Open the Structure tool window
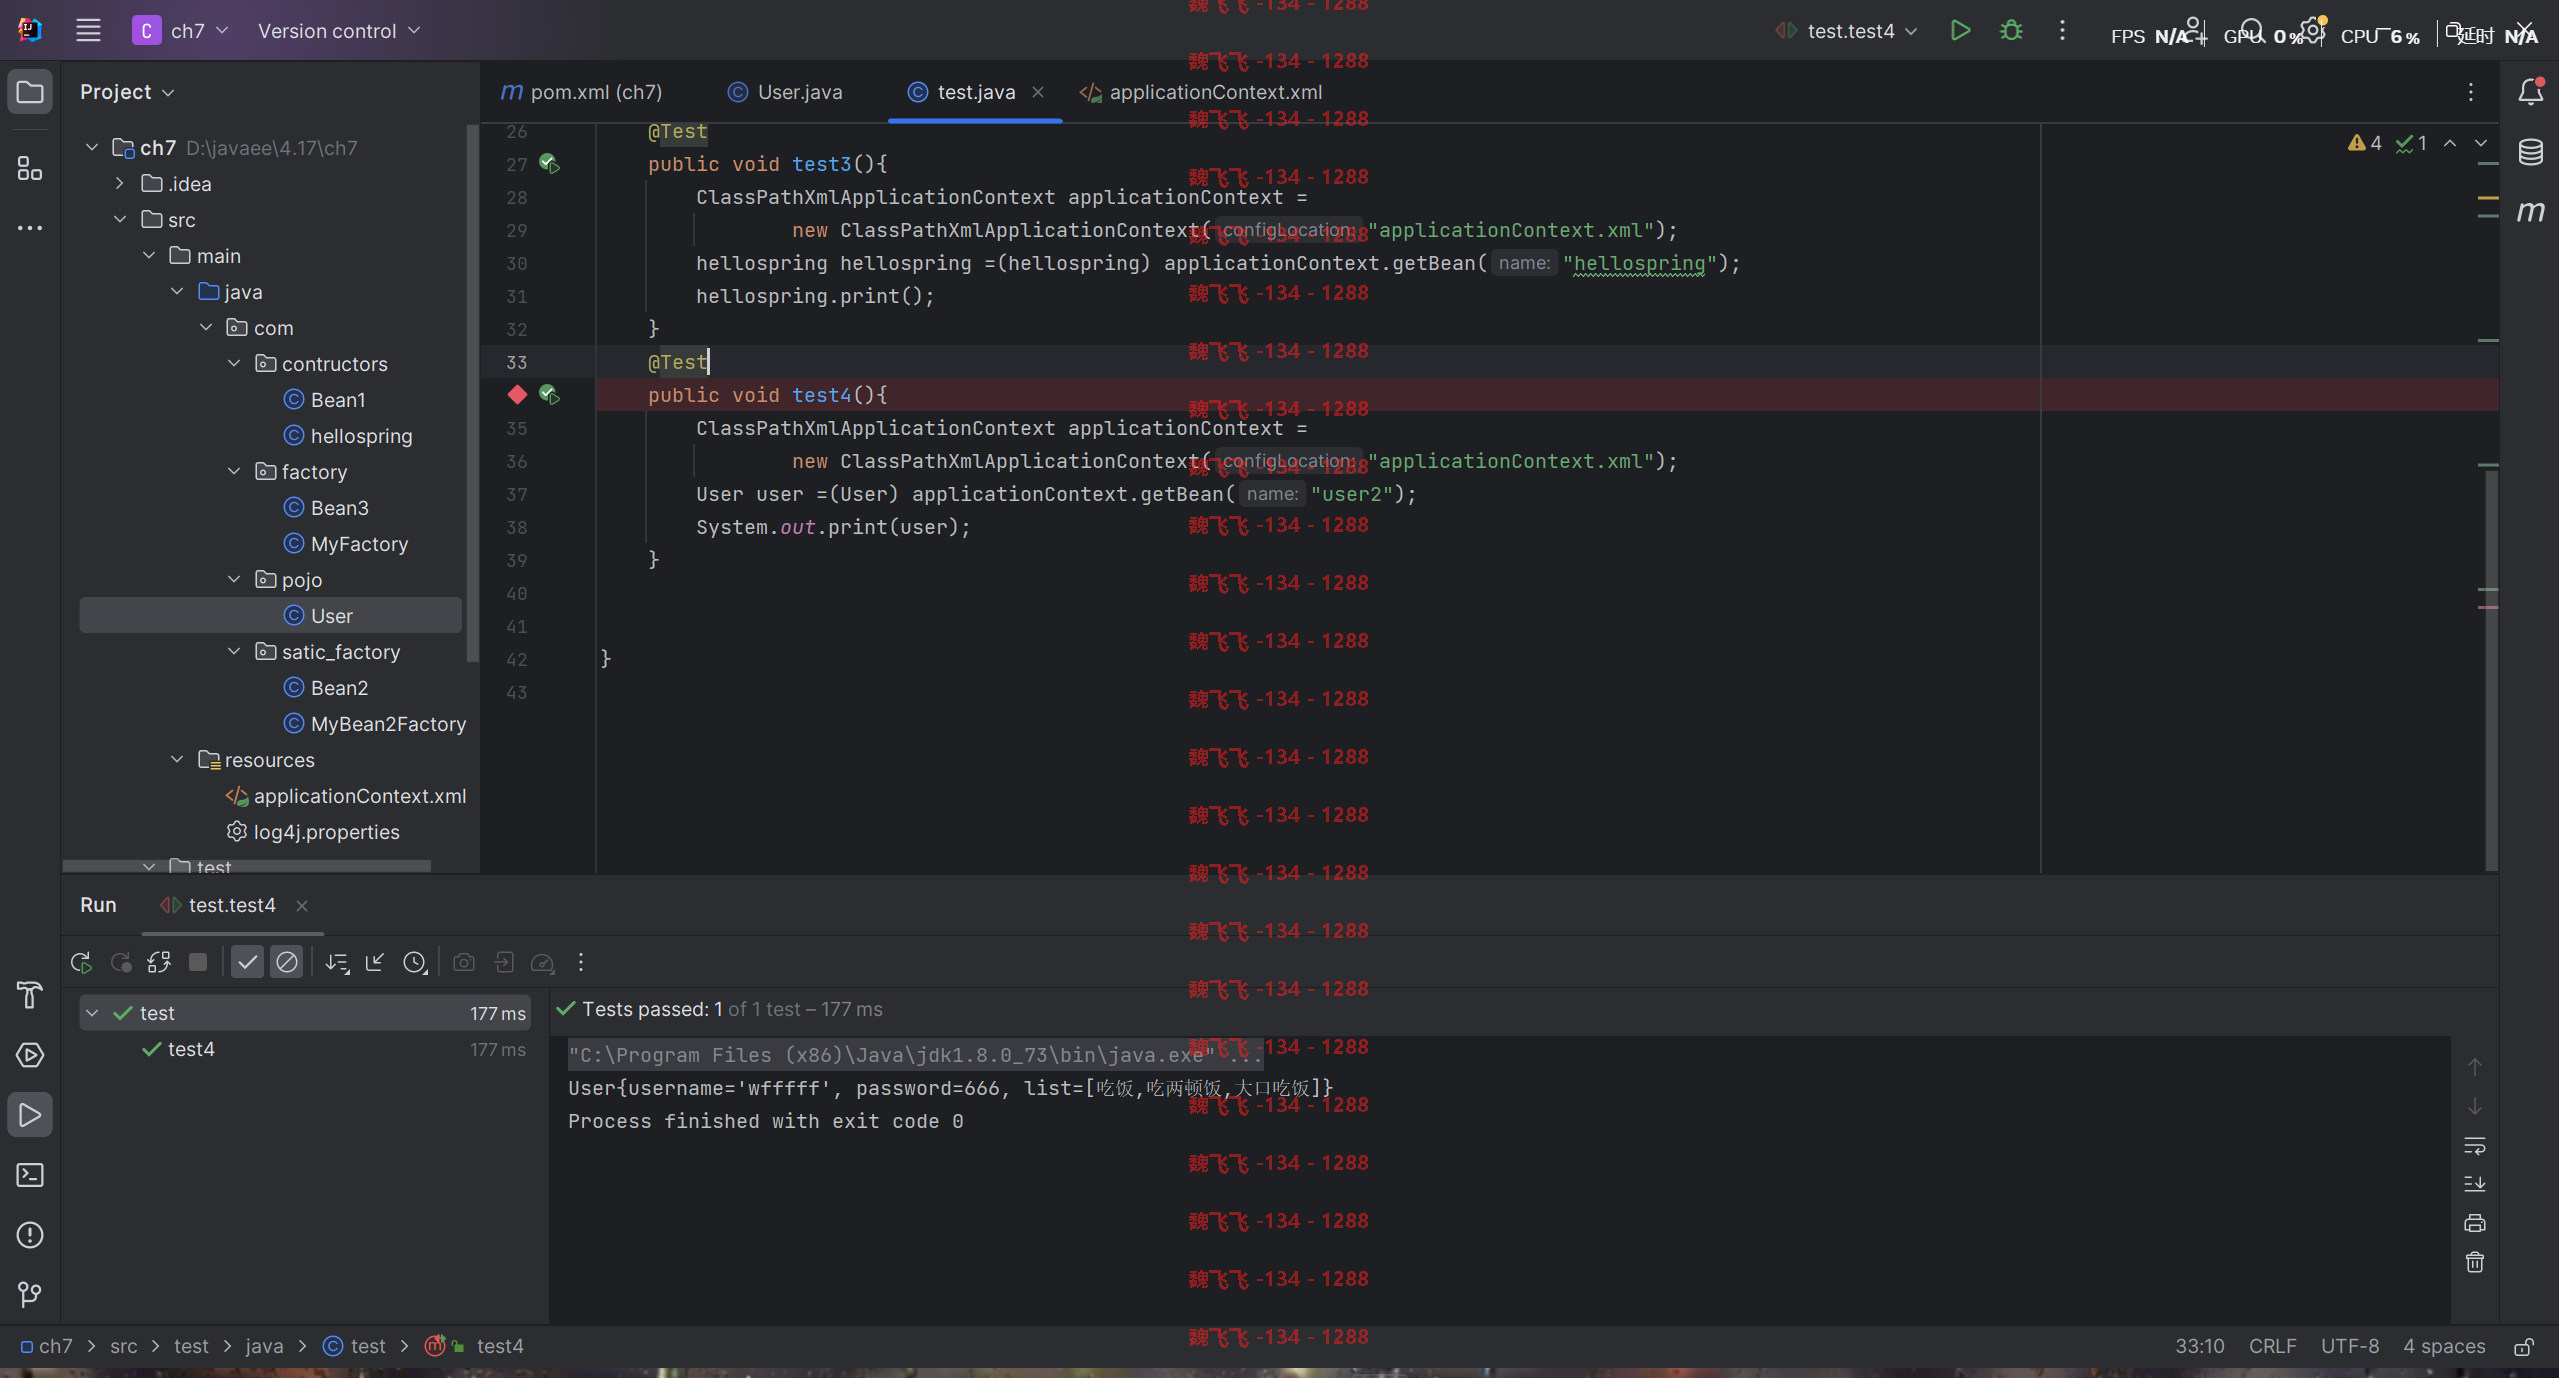This screenshot has width=2559, height=1378. click(x=30, y=168)
